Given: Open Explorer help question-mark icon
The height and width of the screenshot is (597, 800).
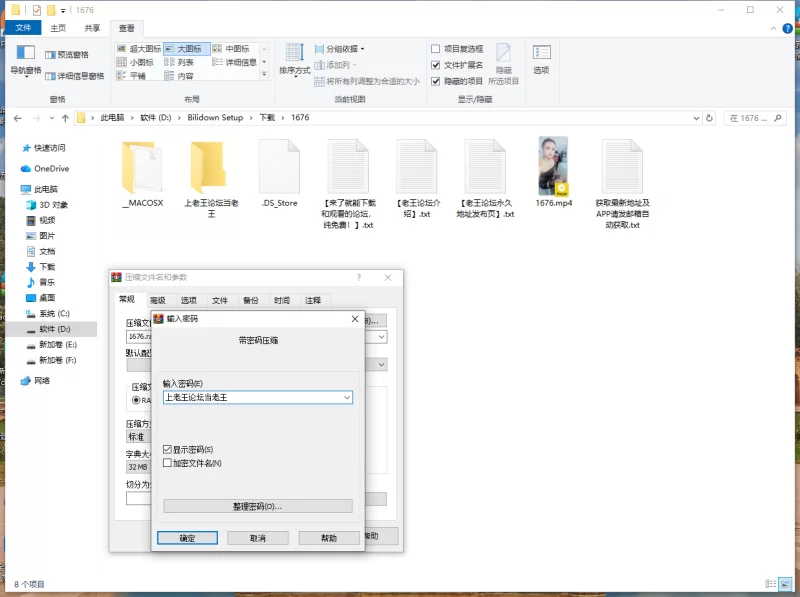Looking at the screenshot, I should (x=787, y=29).
